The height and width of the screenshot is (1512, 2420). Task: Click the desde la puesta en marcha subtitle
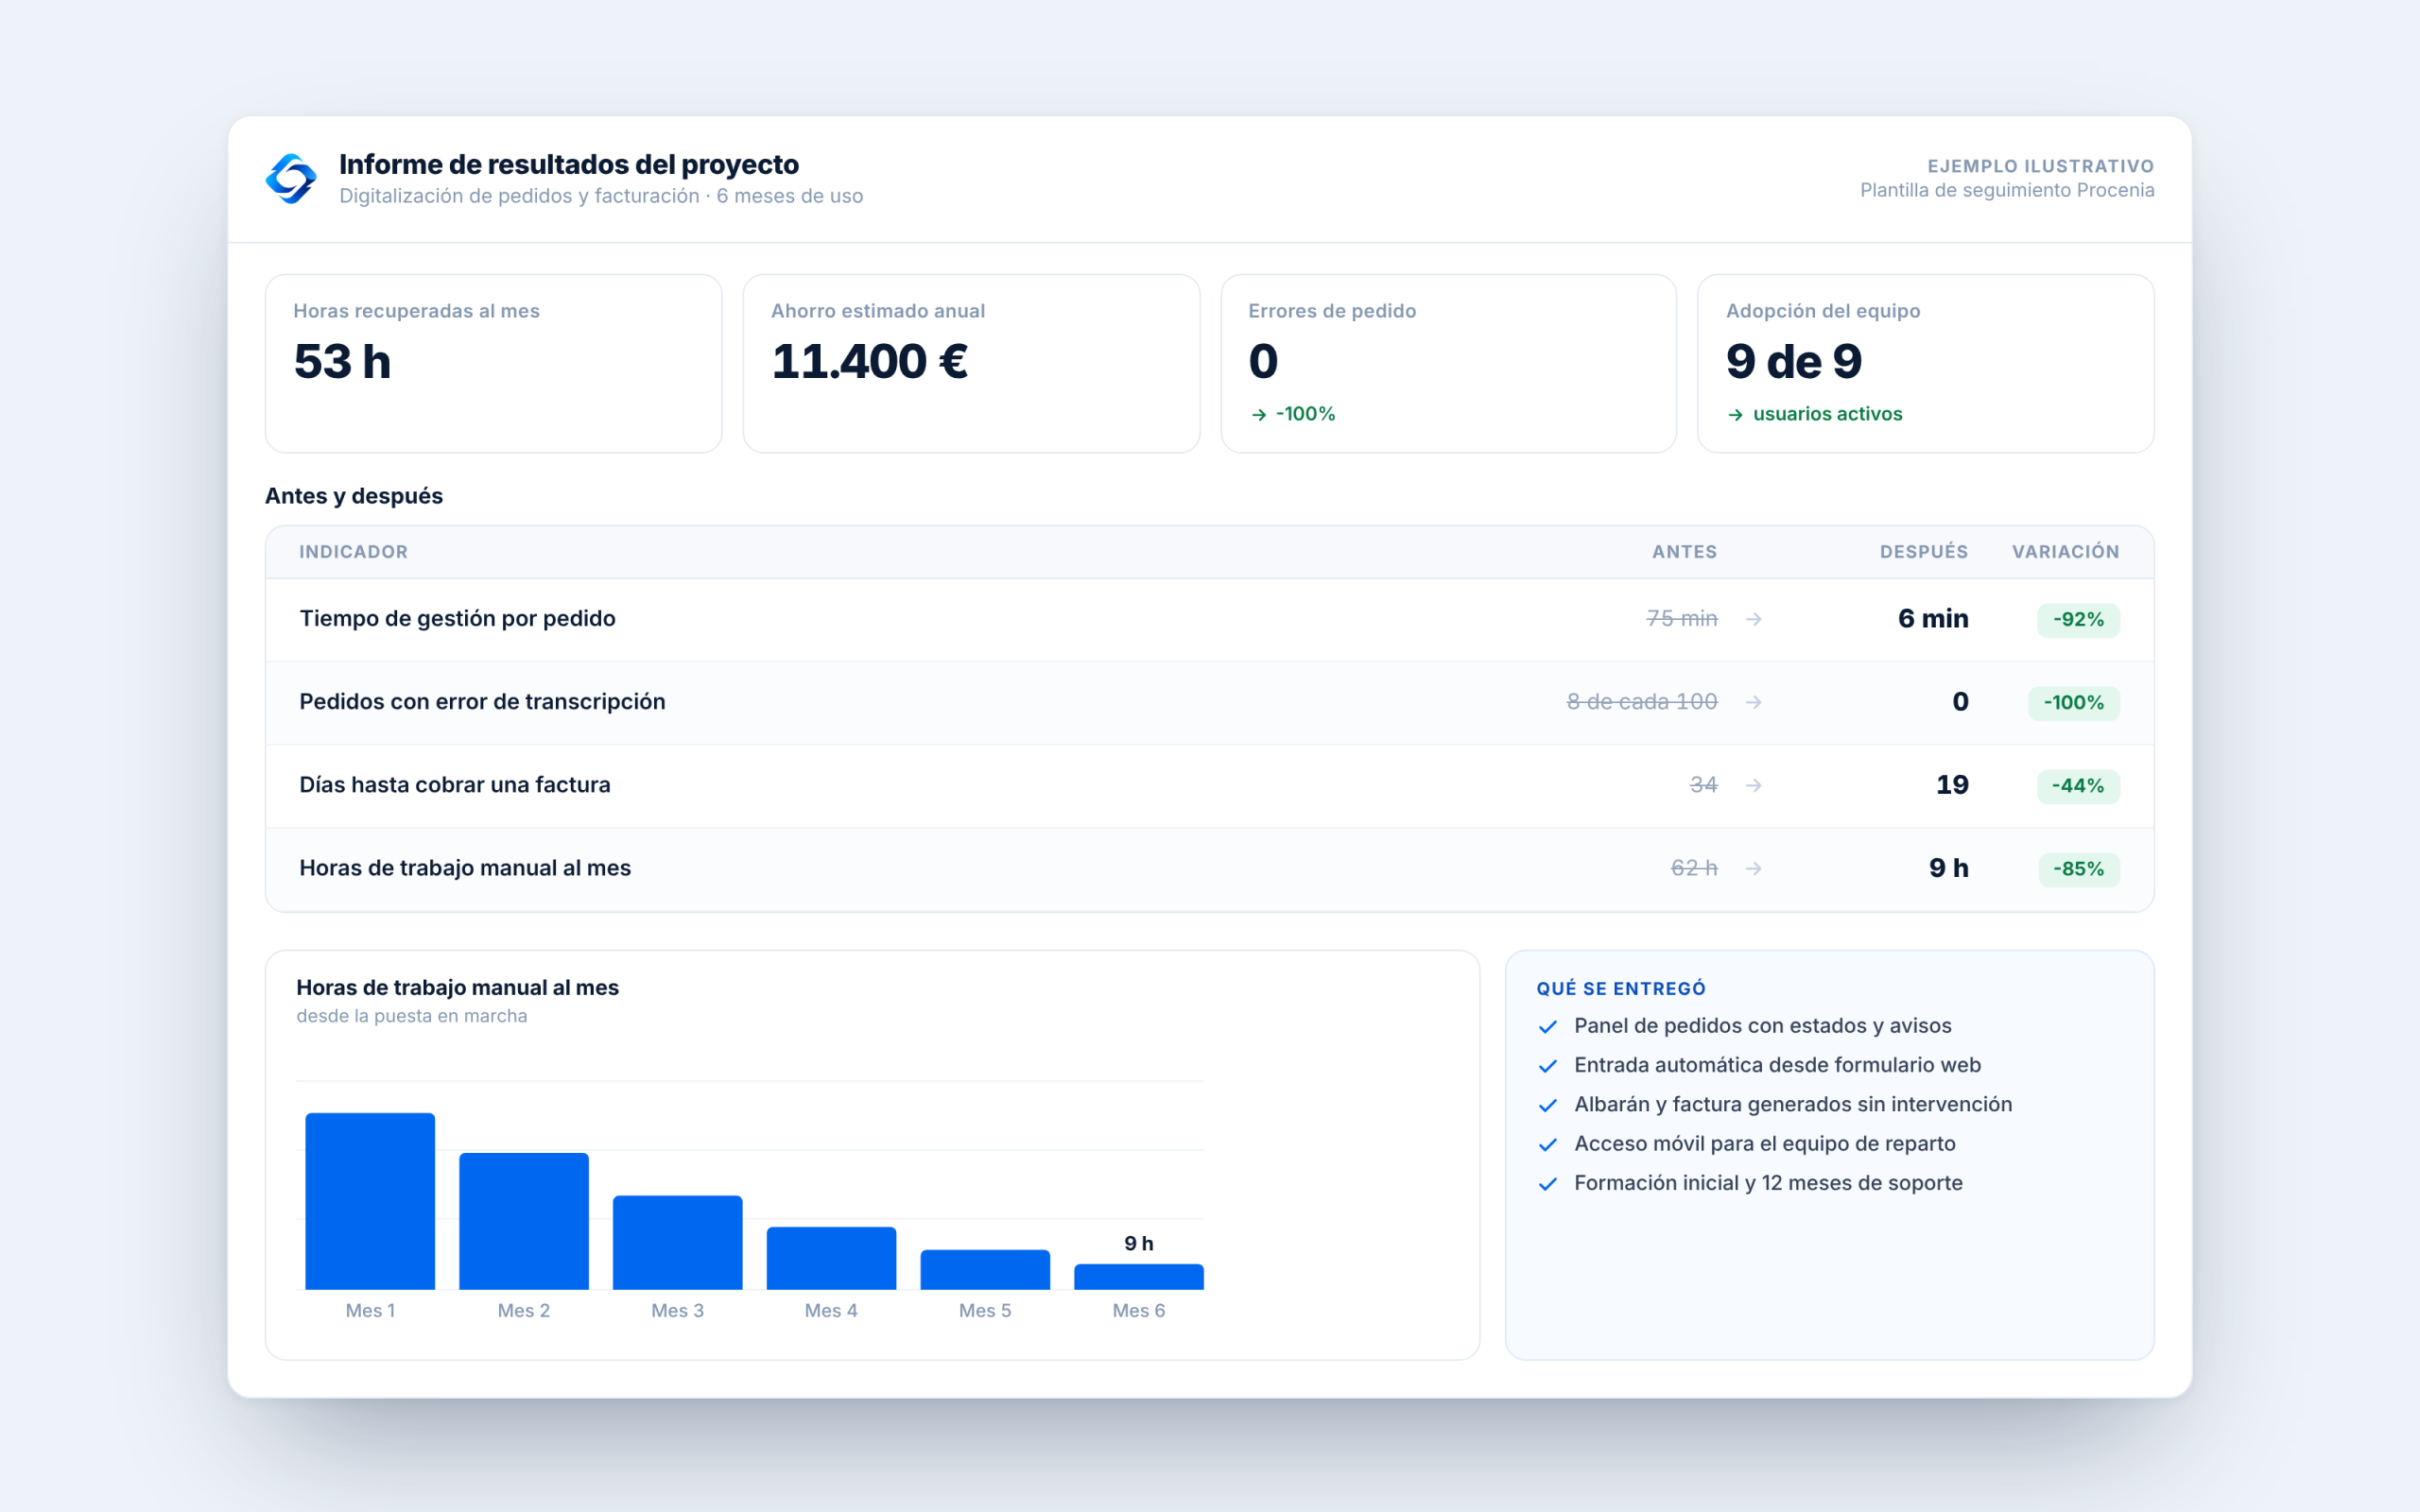pos(412,1016)
